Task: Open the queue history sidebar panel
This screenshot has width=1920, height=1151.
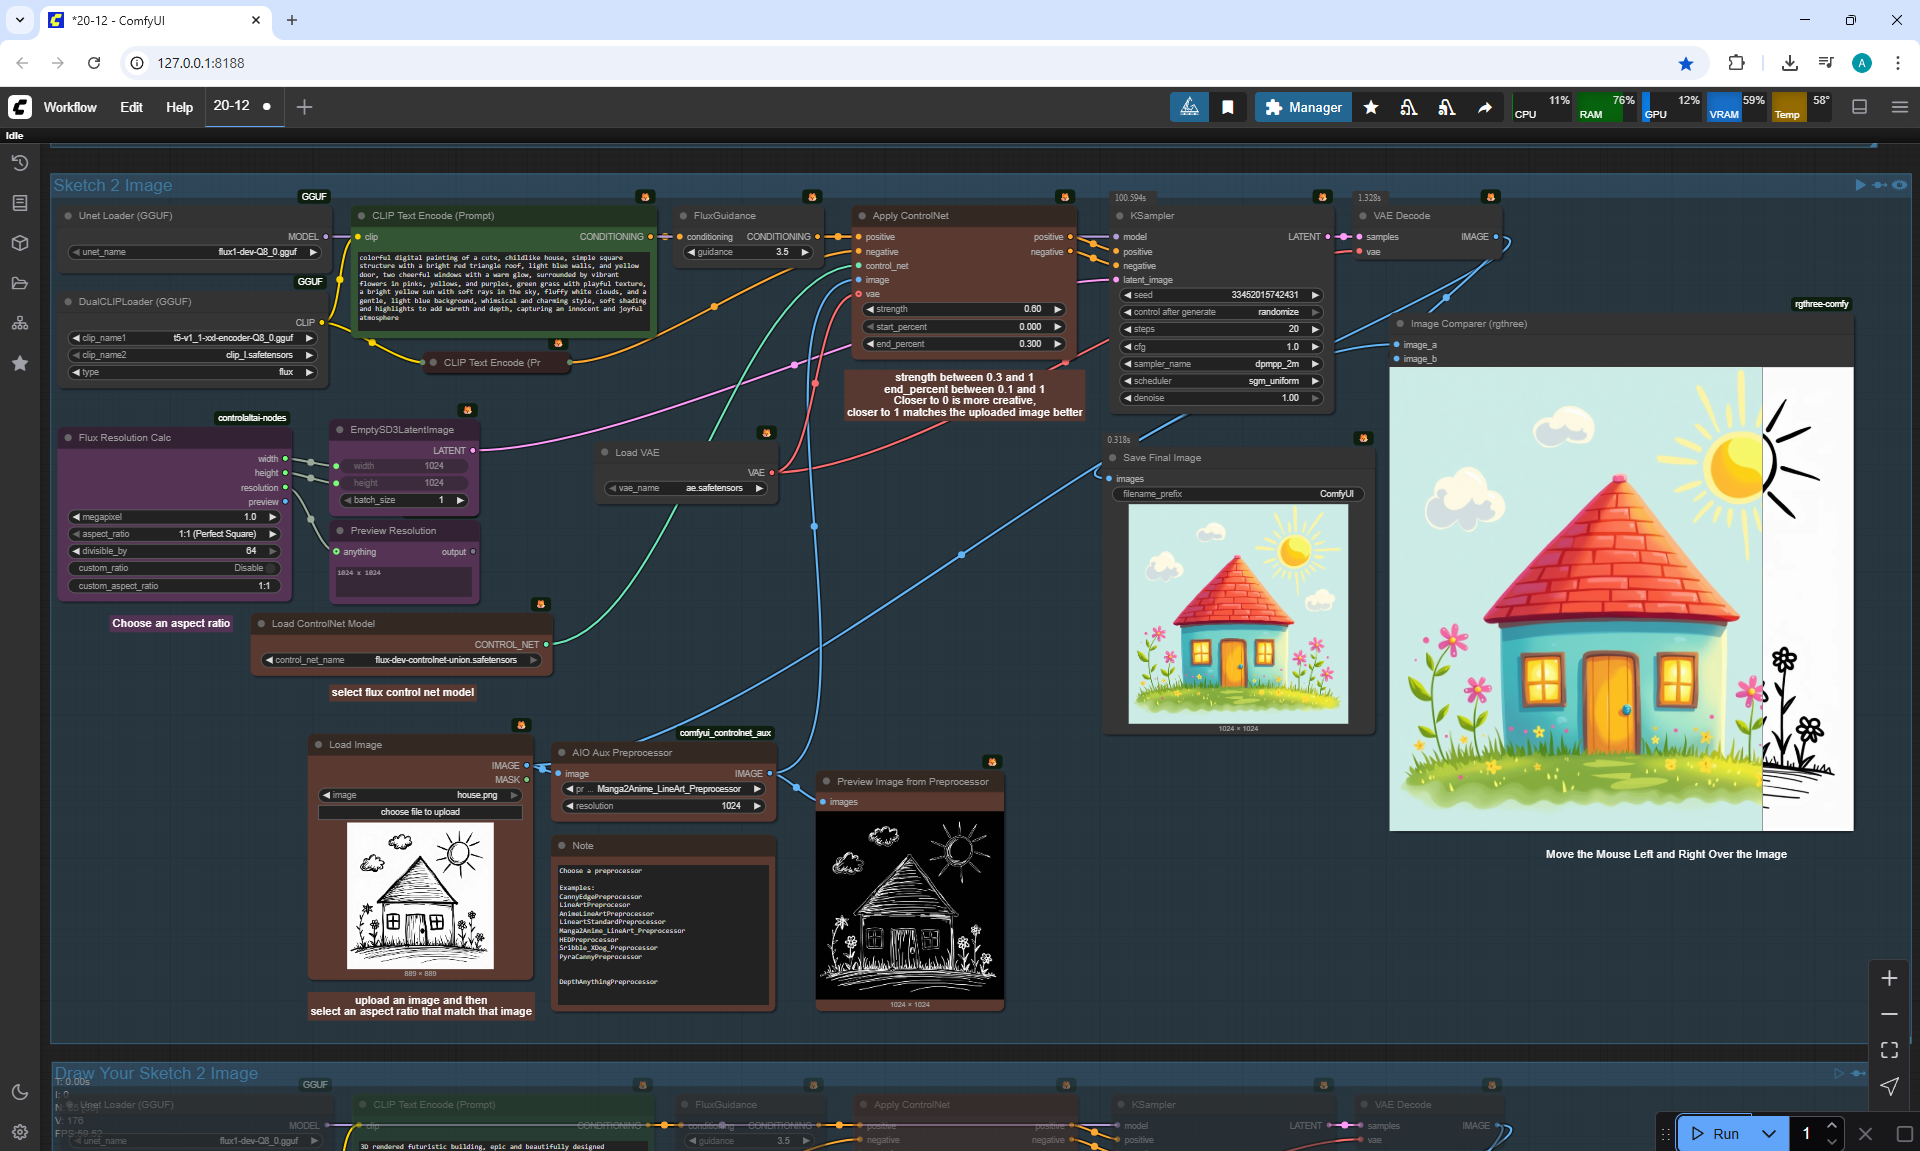Action: click(x=19, y=163)
